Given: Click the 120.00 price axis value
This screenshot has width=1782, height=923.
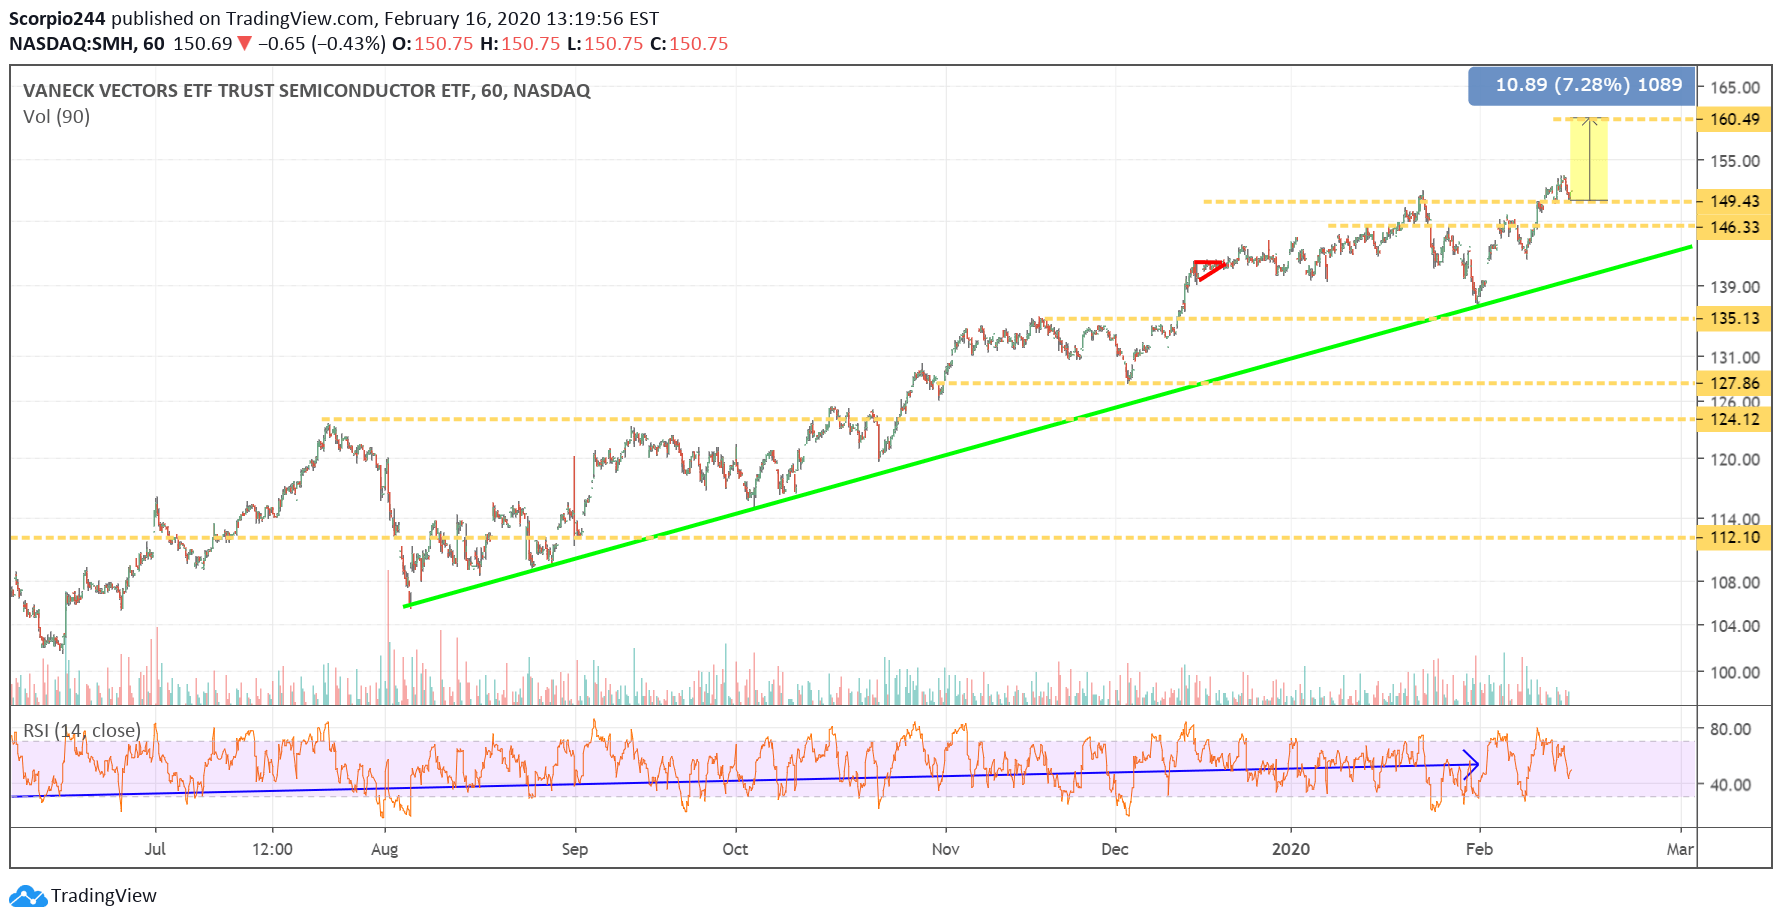Looking at the screenshot, I should point(1735,459).
